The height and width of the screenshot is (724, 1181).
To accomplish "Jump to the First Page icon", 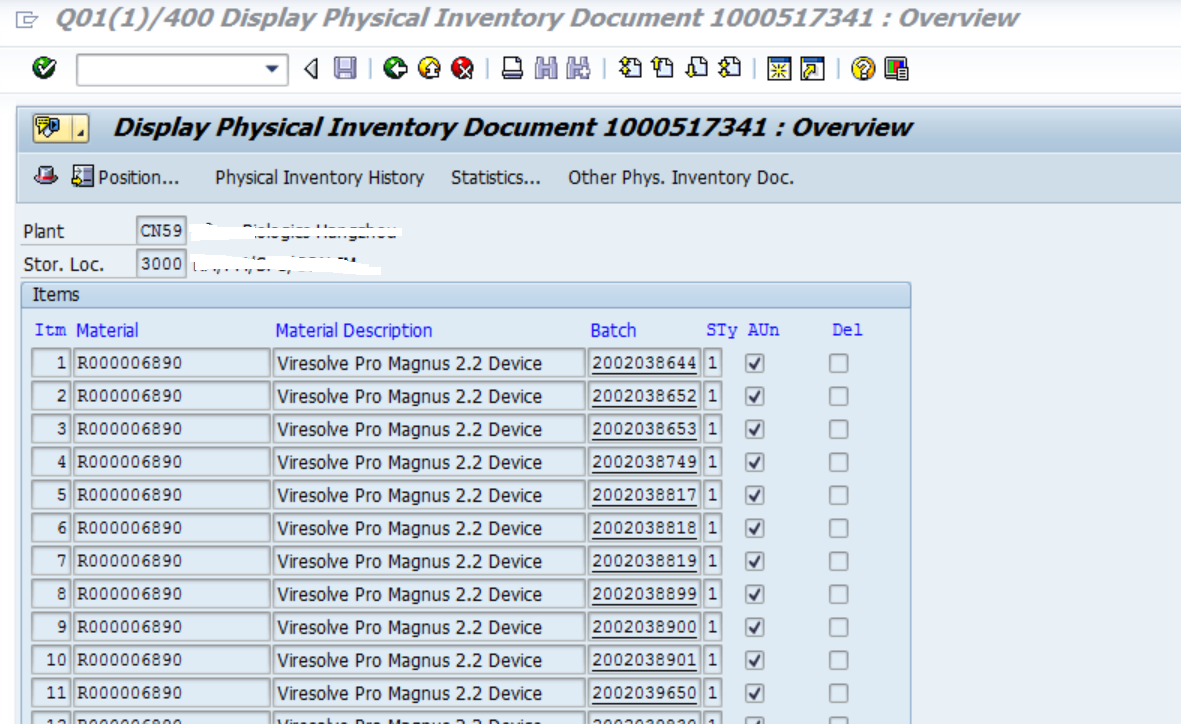I will pyautogui.click(x=630, y=69).
